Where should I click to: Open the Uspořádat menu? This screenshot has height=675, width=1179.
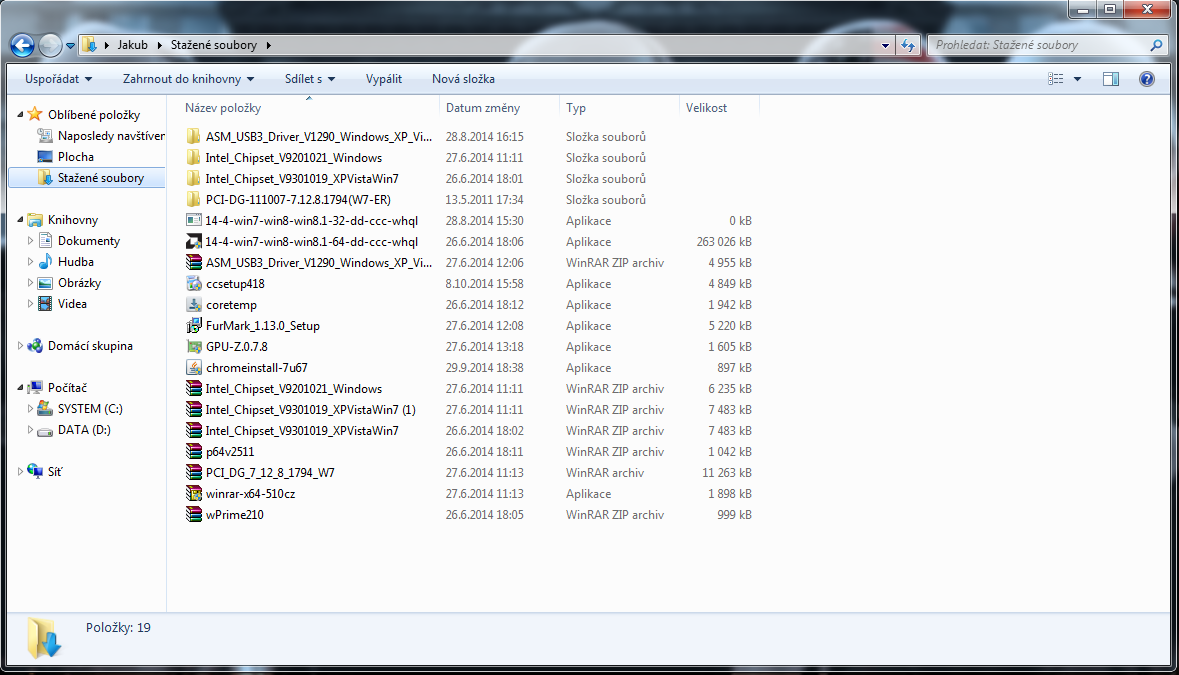pos(58,79)
